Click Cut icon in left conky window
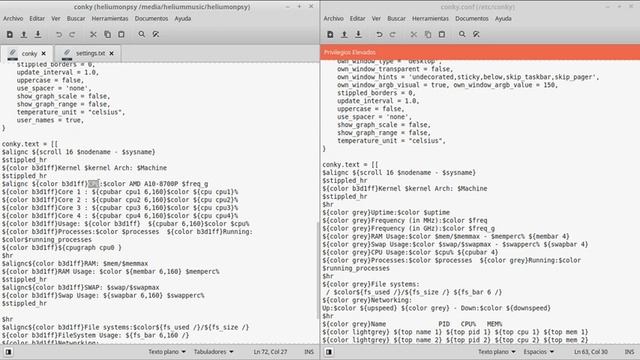Image resolution: width=640 pixels, height=360 pixels. (93, 35)
